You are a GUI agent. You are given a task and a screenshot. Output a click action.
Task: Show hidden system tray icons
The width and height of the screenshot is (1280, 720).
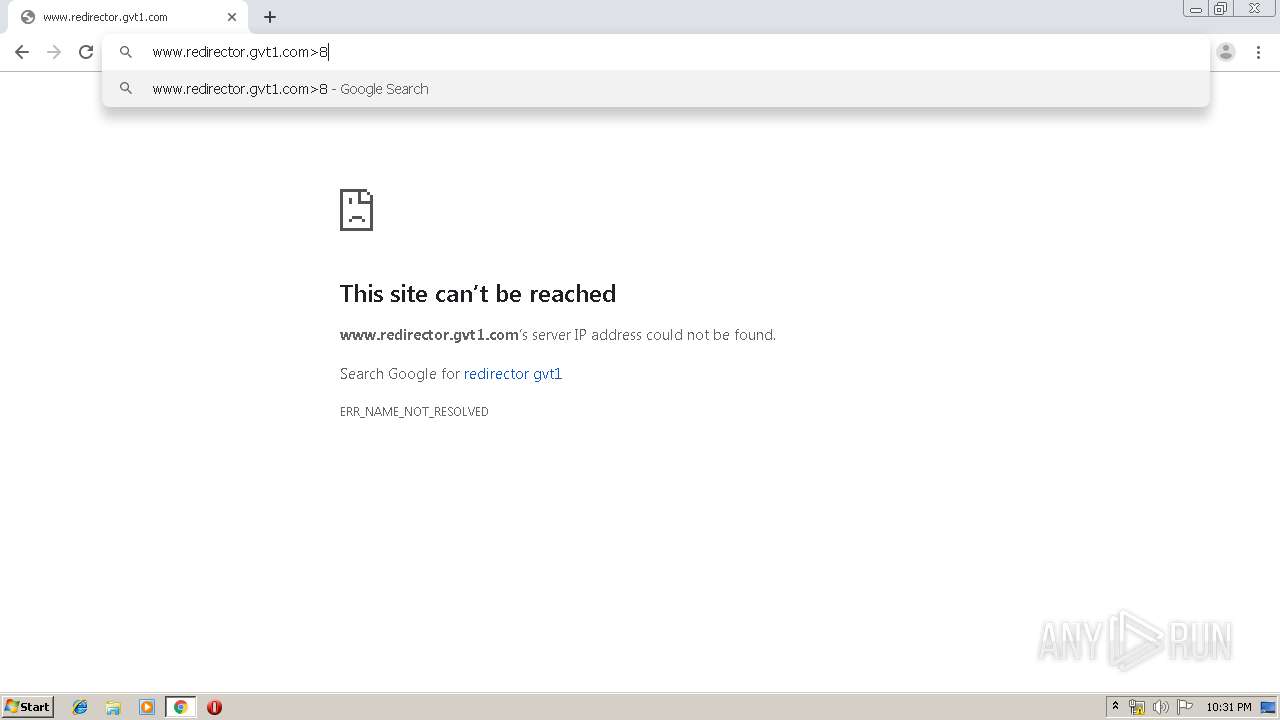point(1115,707)
